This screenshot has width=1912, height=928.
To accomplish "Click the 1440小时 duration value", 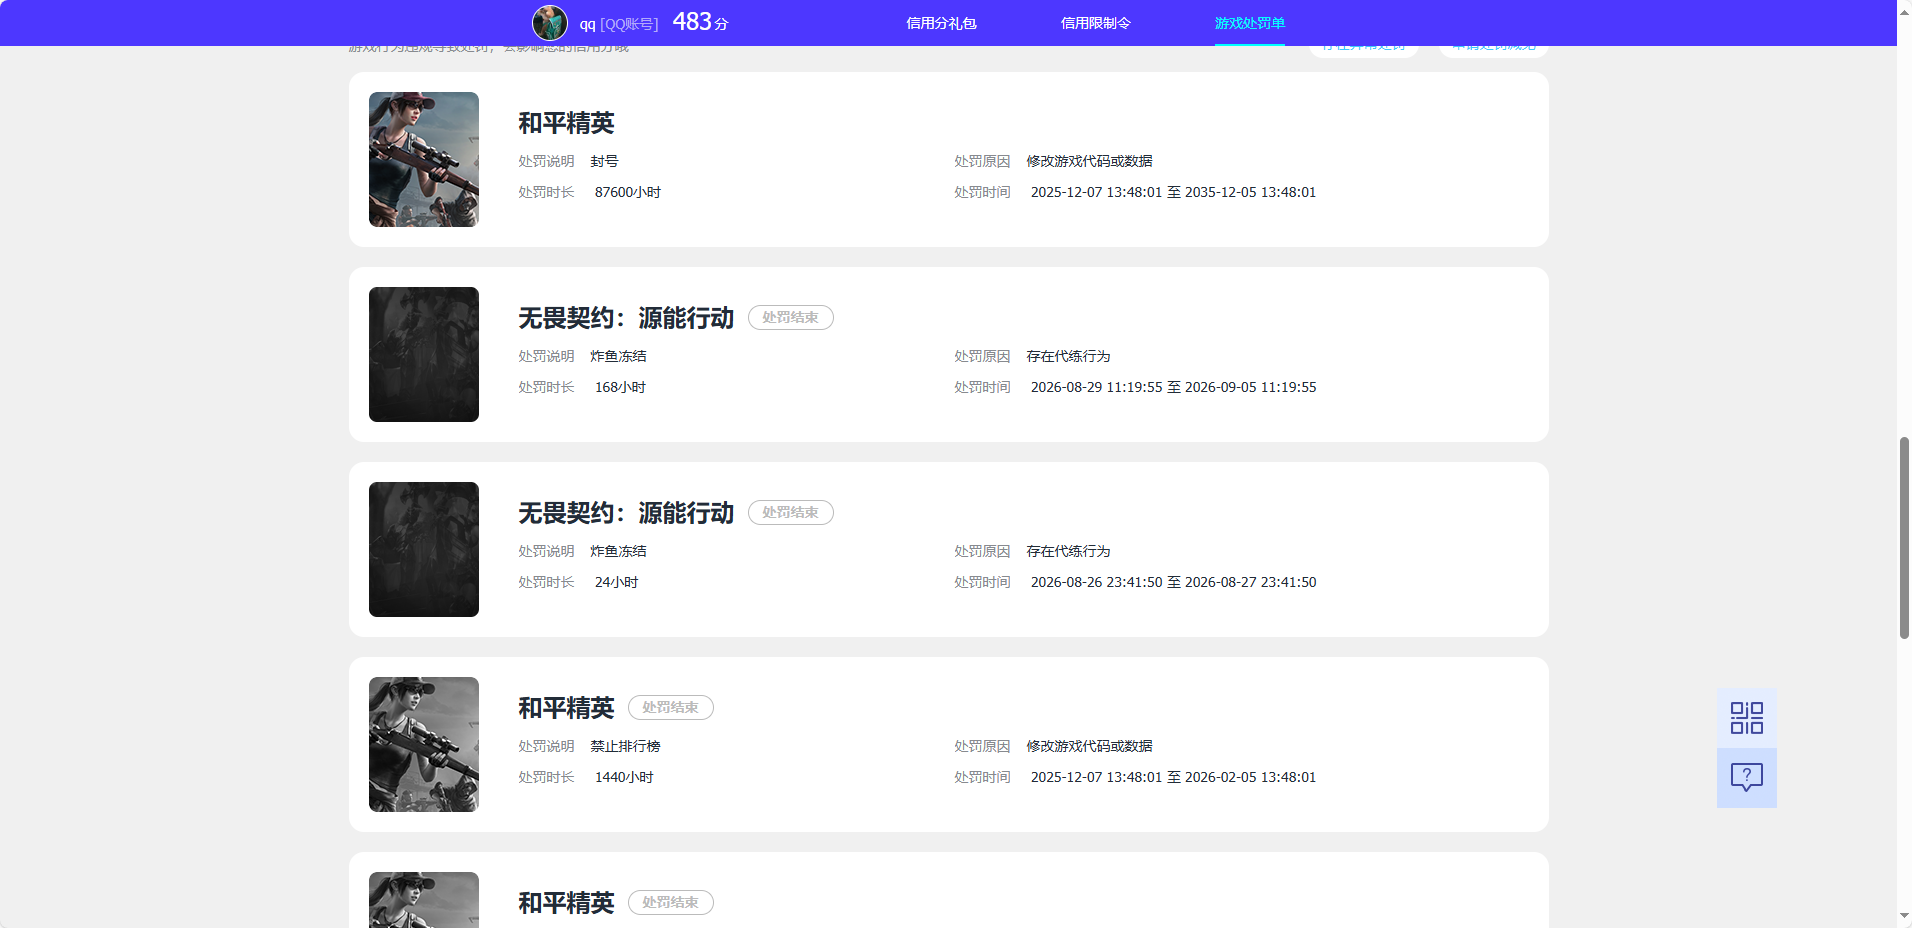I will tap(624, 777).
